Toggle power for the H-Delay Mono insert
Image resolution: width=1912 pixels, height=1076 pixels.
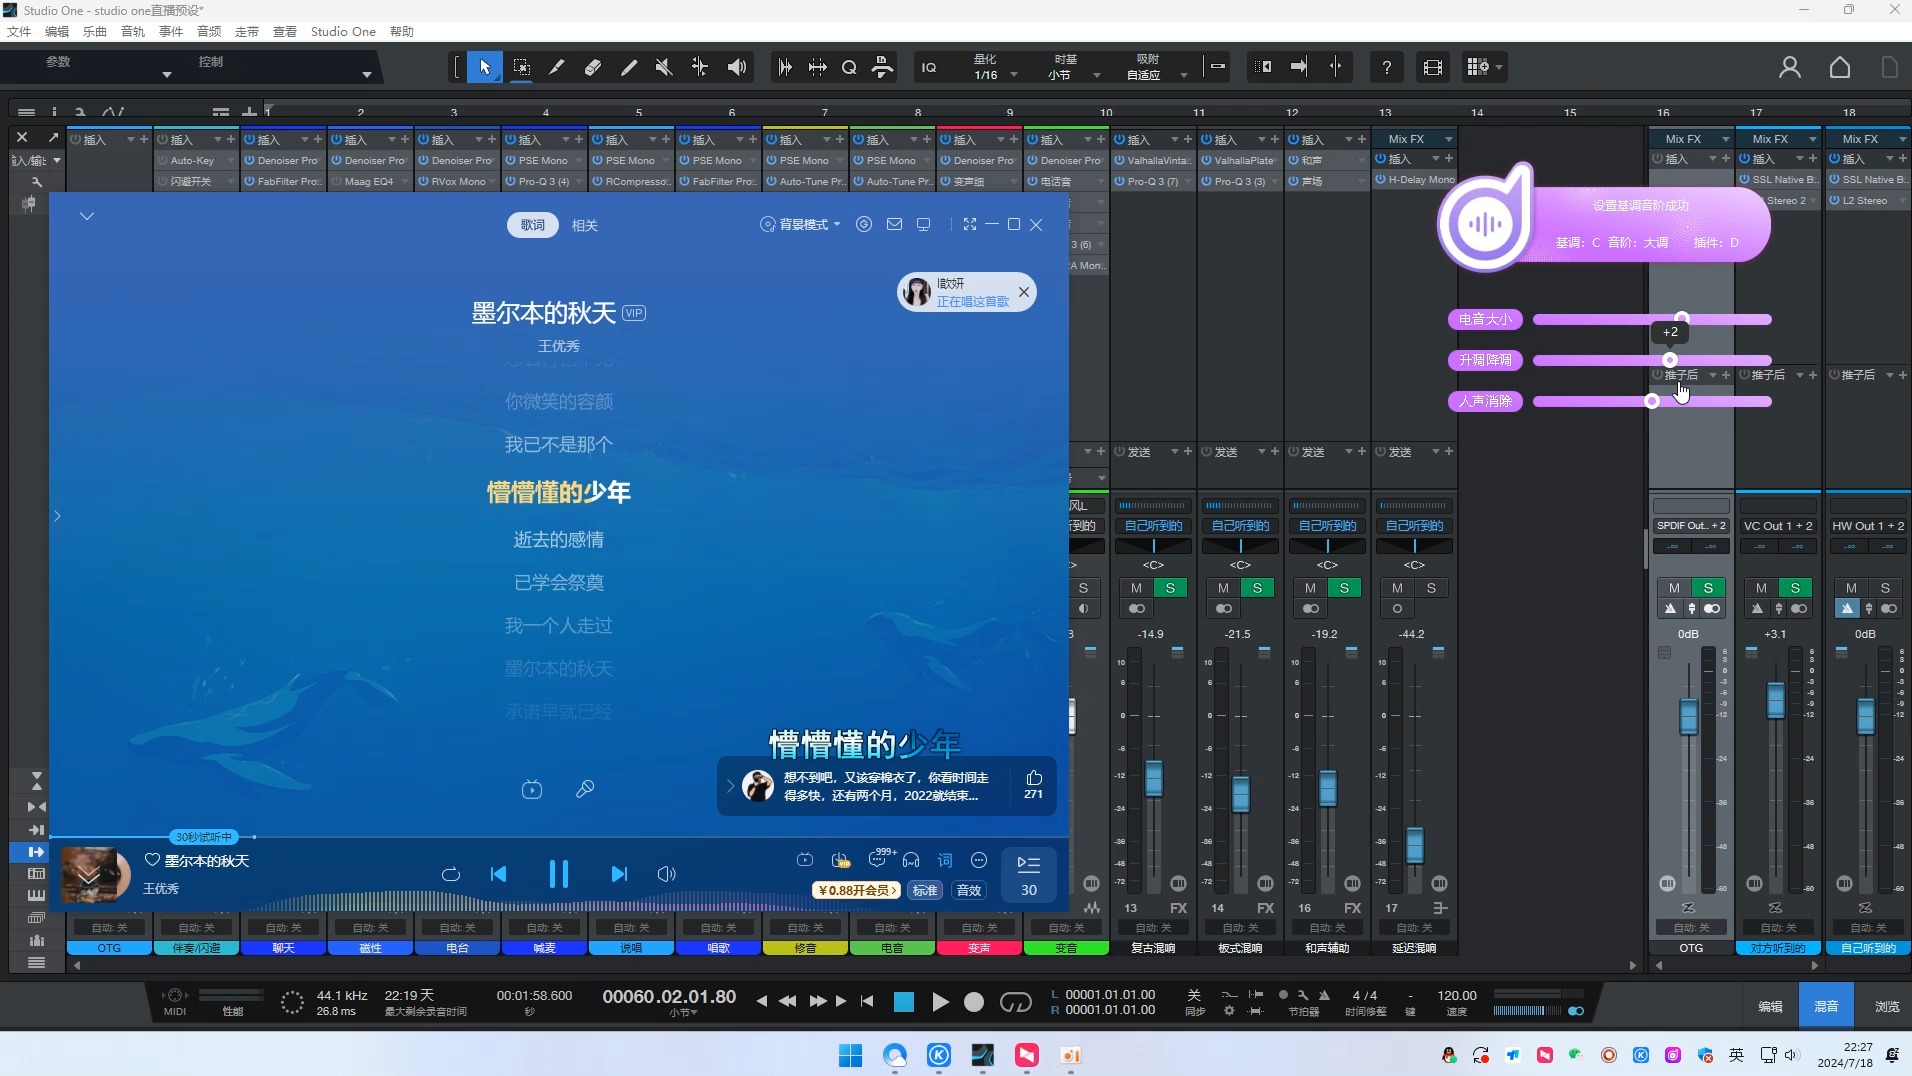[1381, 180]
